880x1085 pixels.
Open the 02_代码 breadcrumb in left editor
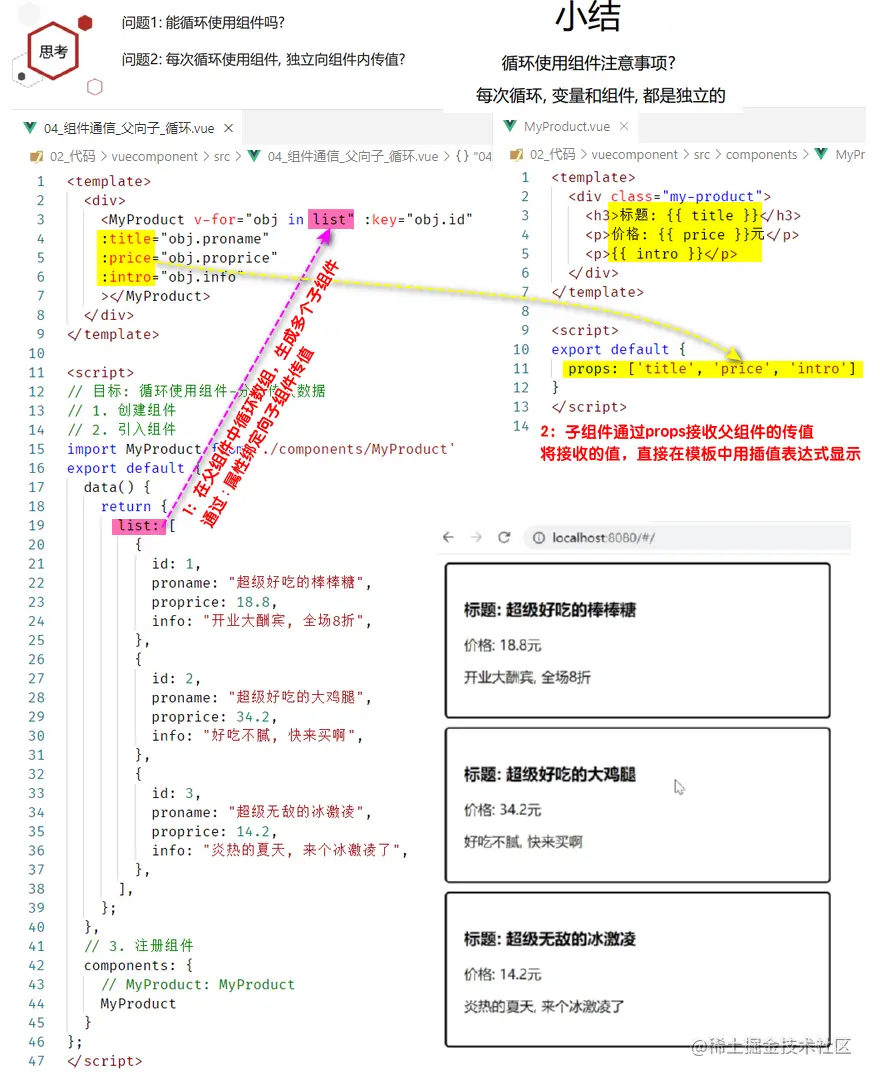[72, 156]
